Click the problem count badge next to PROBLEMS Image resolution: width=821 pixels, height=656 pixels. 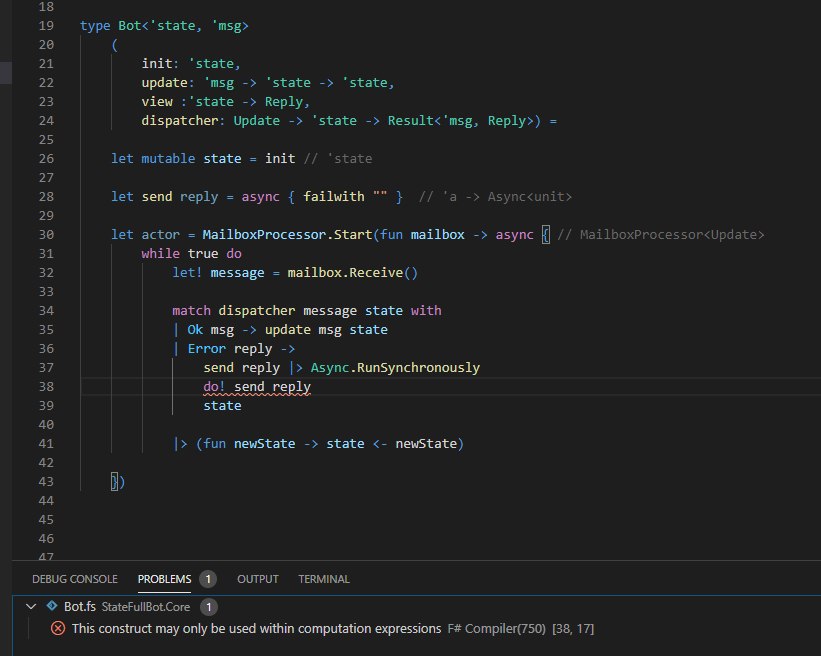click(x=207, y=579)
